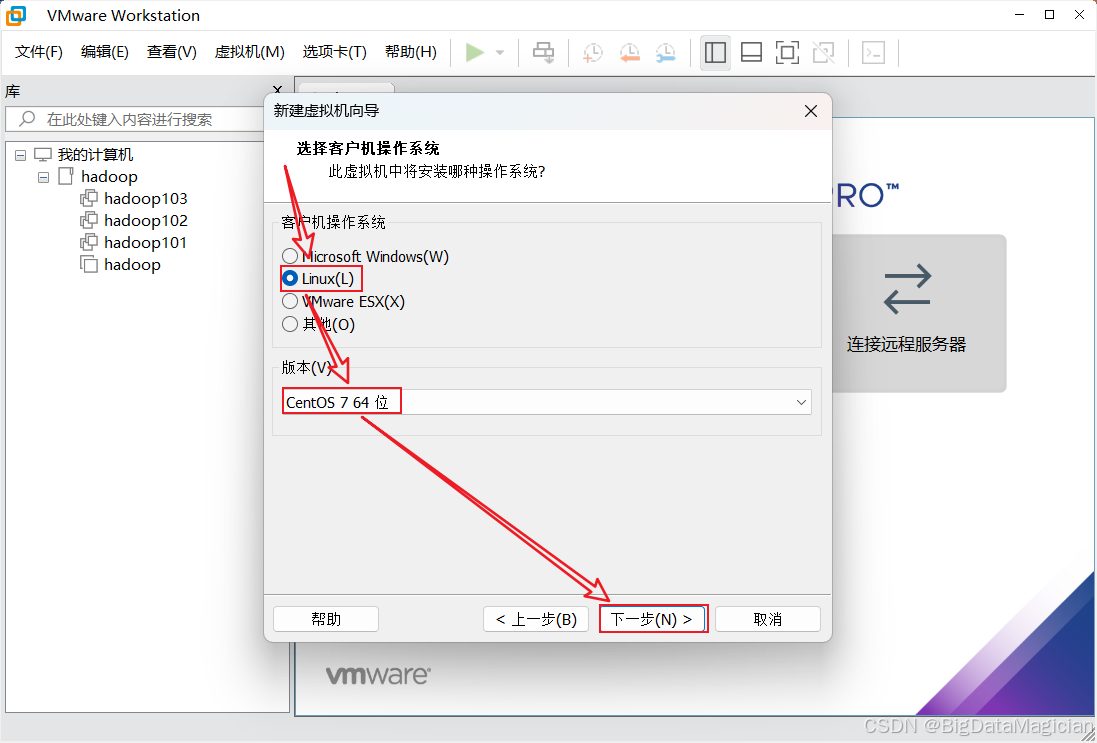Maximize the VMware Workstation window
This screenshot has width=1097, height=743.
tap(1049, 15)
